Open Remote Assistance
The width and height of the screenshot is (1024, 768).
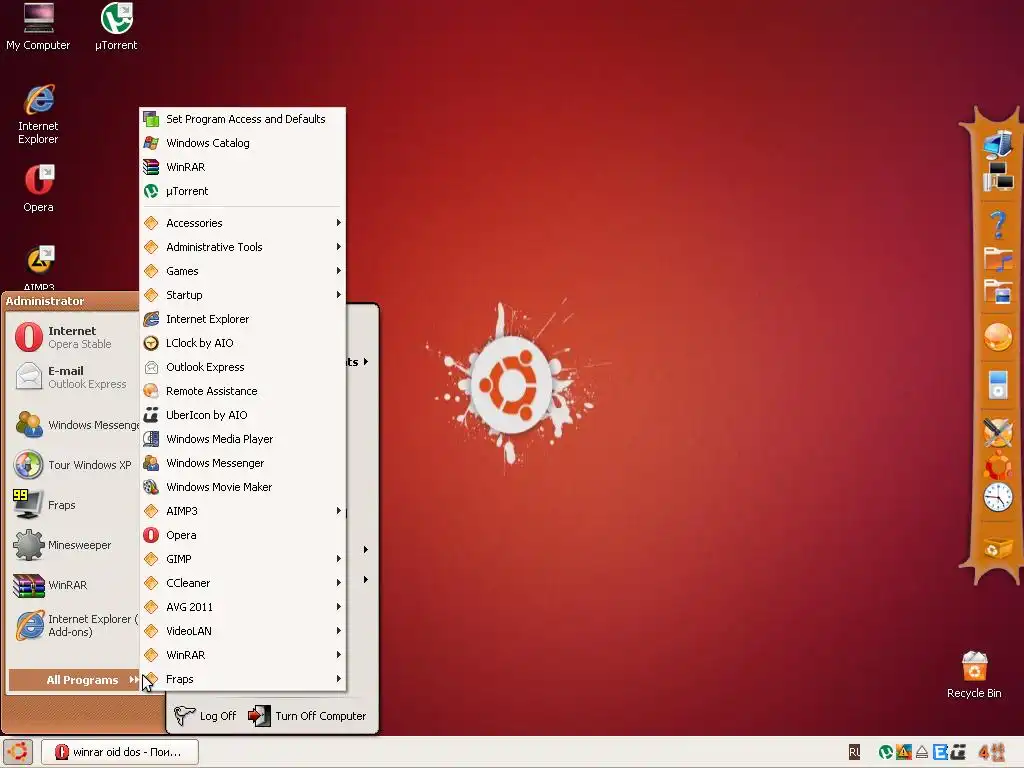[242, 391]
